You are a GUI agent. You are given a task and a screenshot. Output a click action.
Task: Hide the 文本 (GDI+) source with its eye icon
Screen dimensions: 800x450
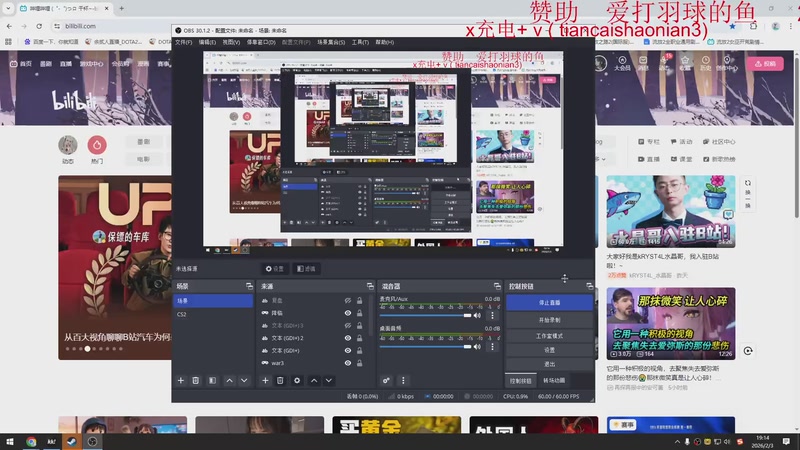point(347,351)
